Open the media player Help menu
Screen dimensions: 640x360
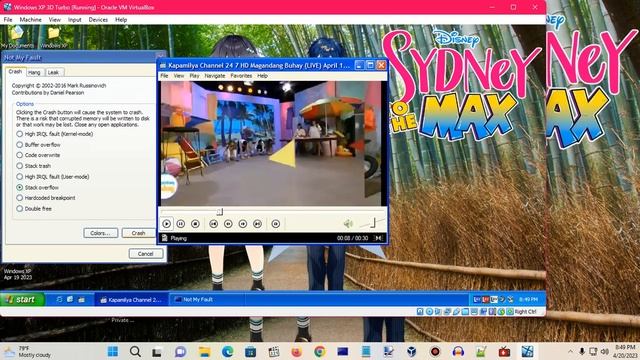[262, 76]
